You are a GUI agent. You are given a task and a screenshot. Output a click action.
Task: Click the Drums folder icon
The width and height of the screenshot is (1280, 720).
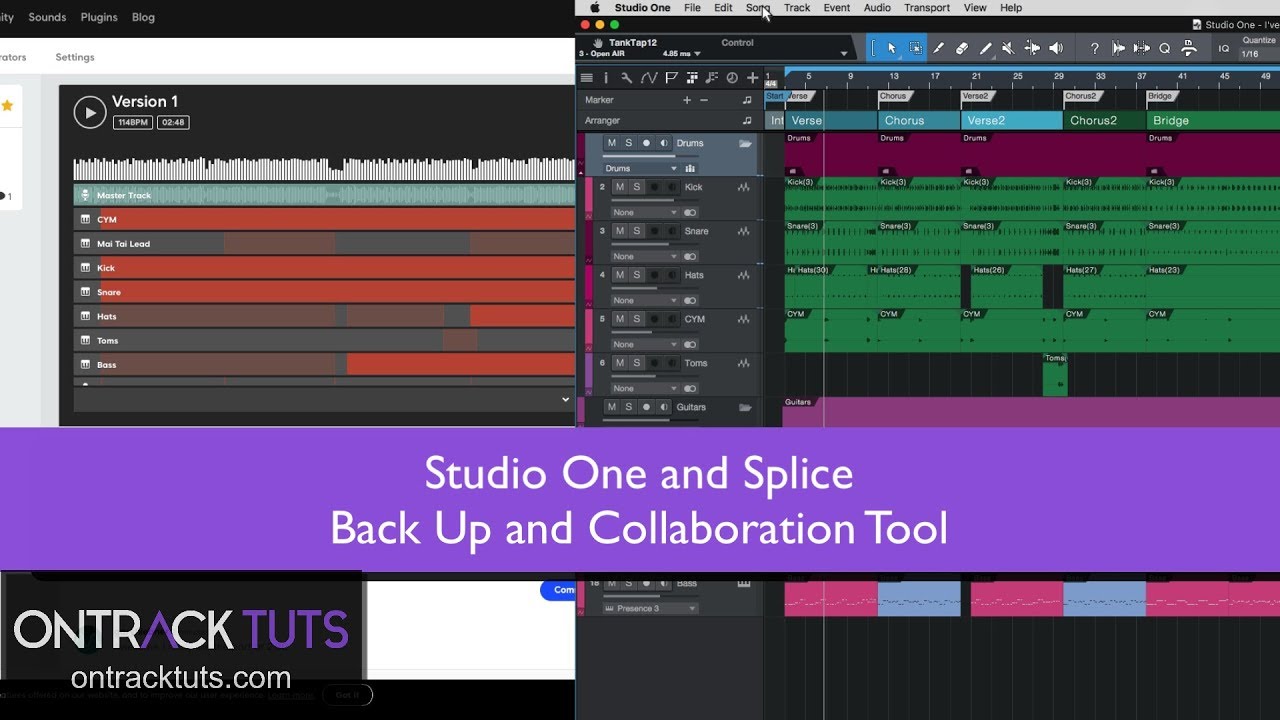tap(745, 143)
